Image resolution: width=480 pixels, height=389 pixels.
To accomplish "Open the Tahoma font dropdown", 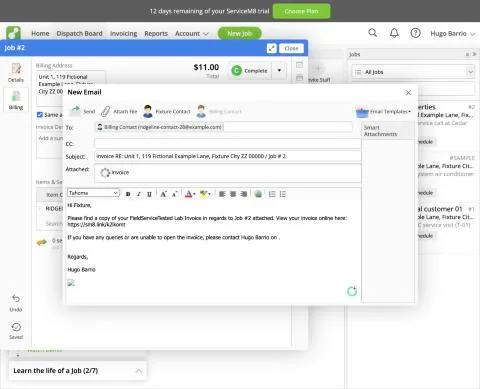I will point(93,193).
